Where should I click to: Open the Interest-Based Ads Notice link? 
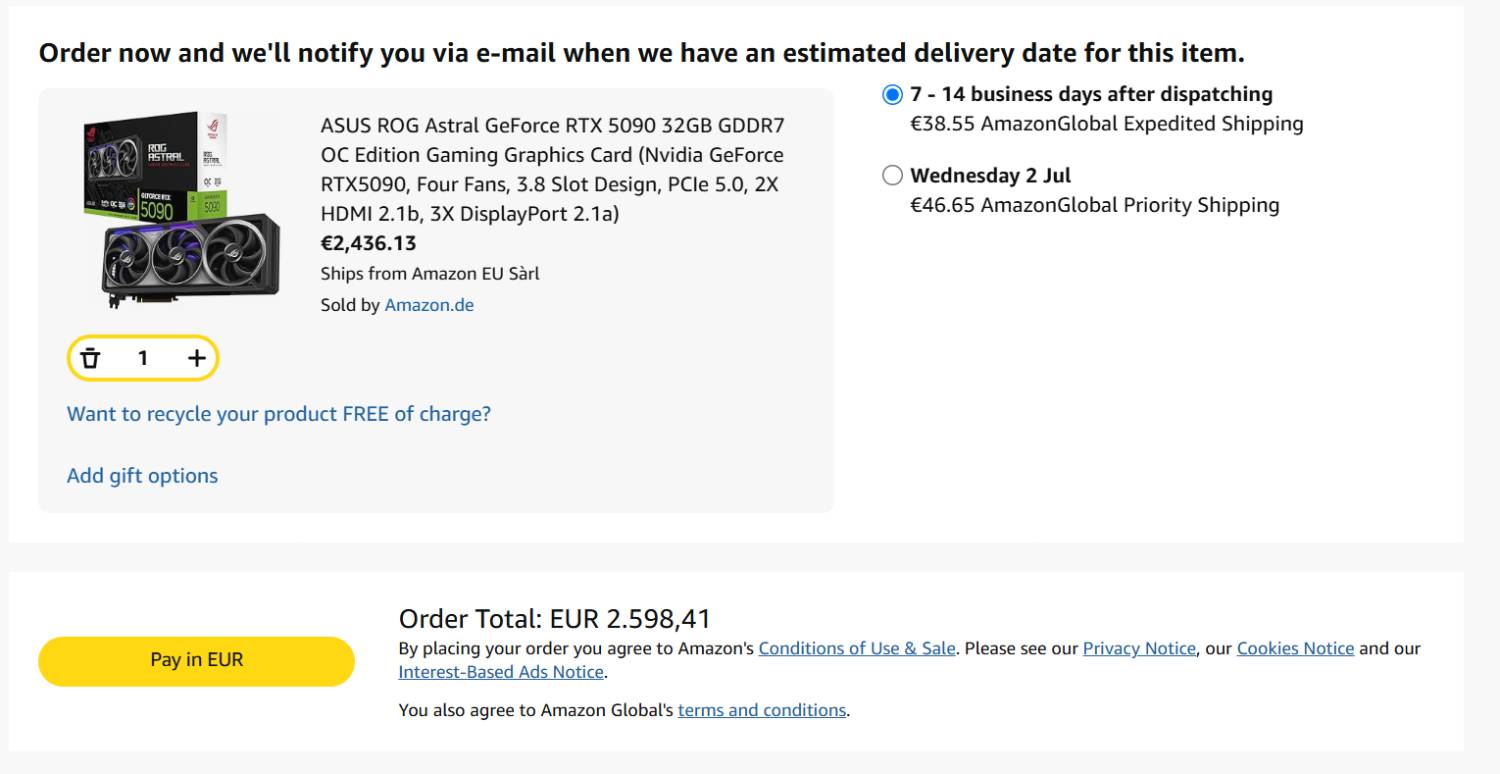(501, 672)
